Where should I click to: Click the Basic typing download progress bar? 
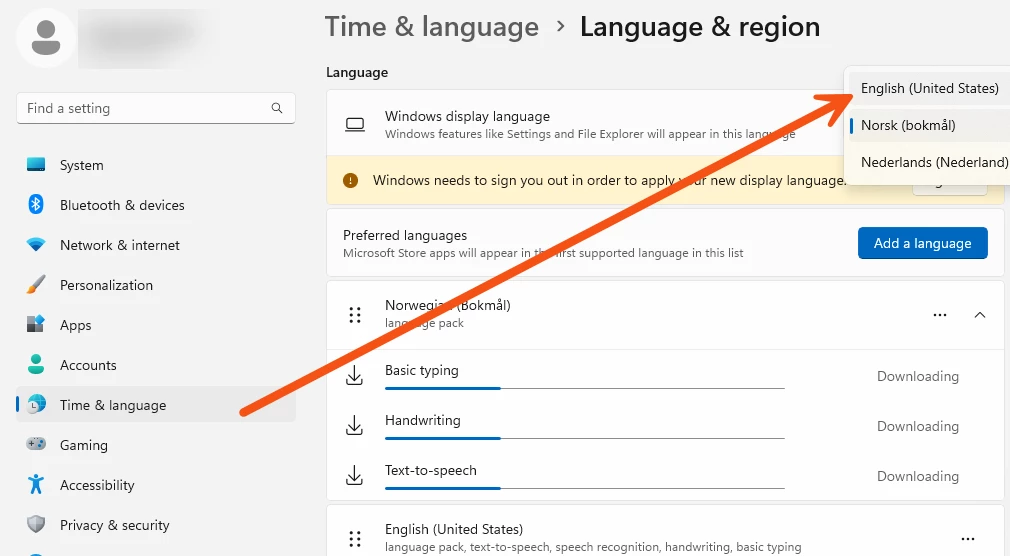coord(585,388)
